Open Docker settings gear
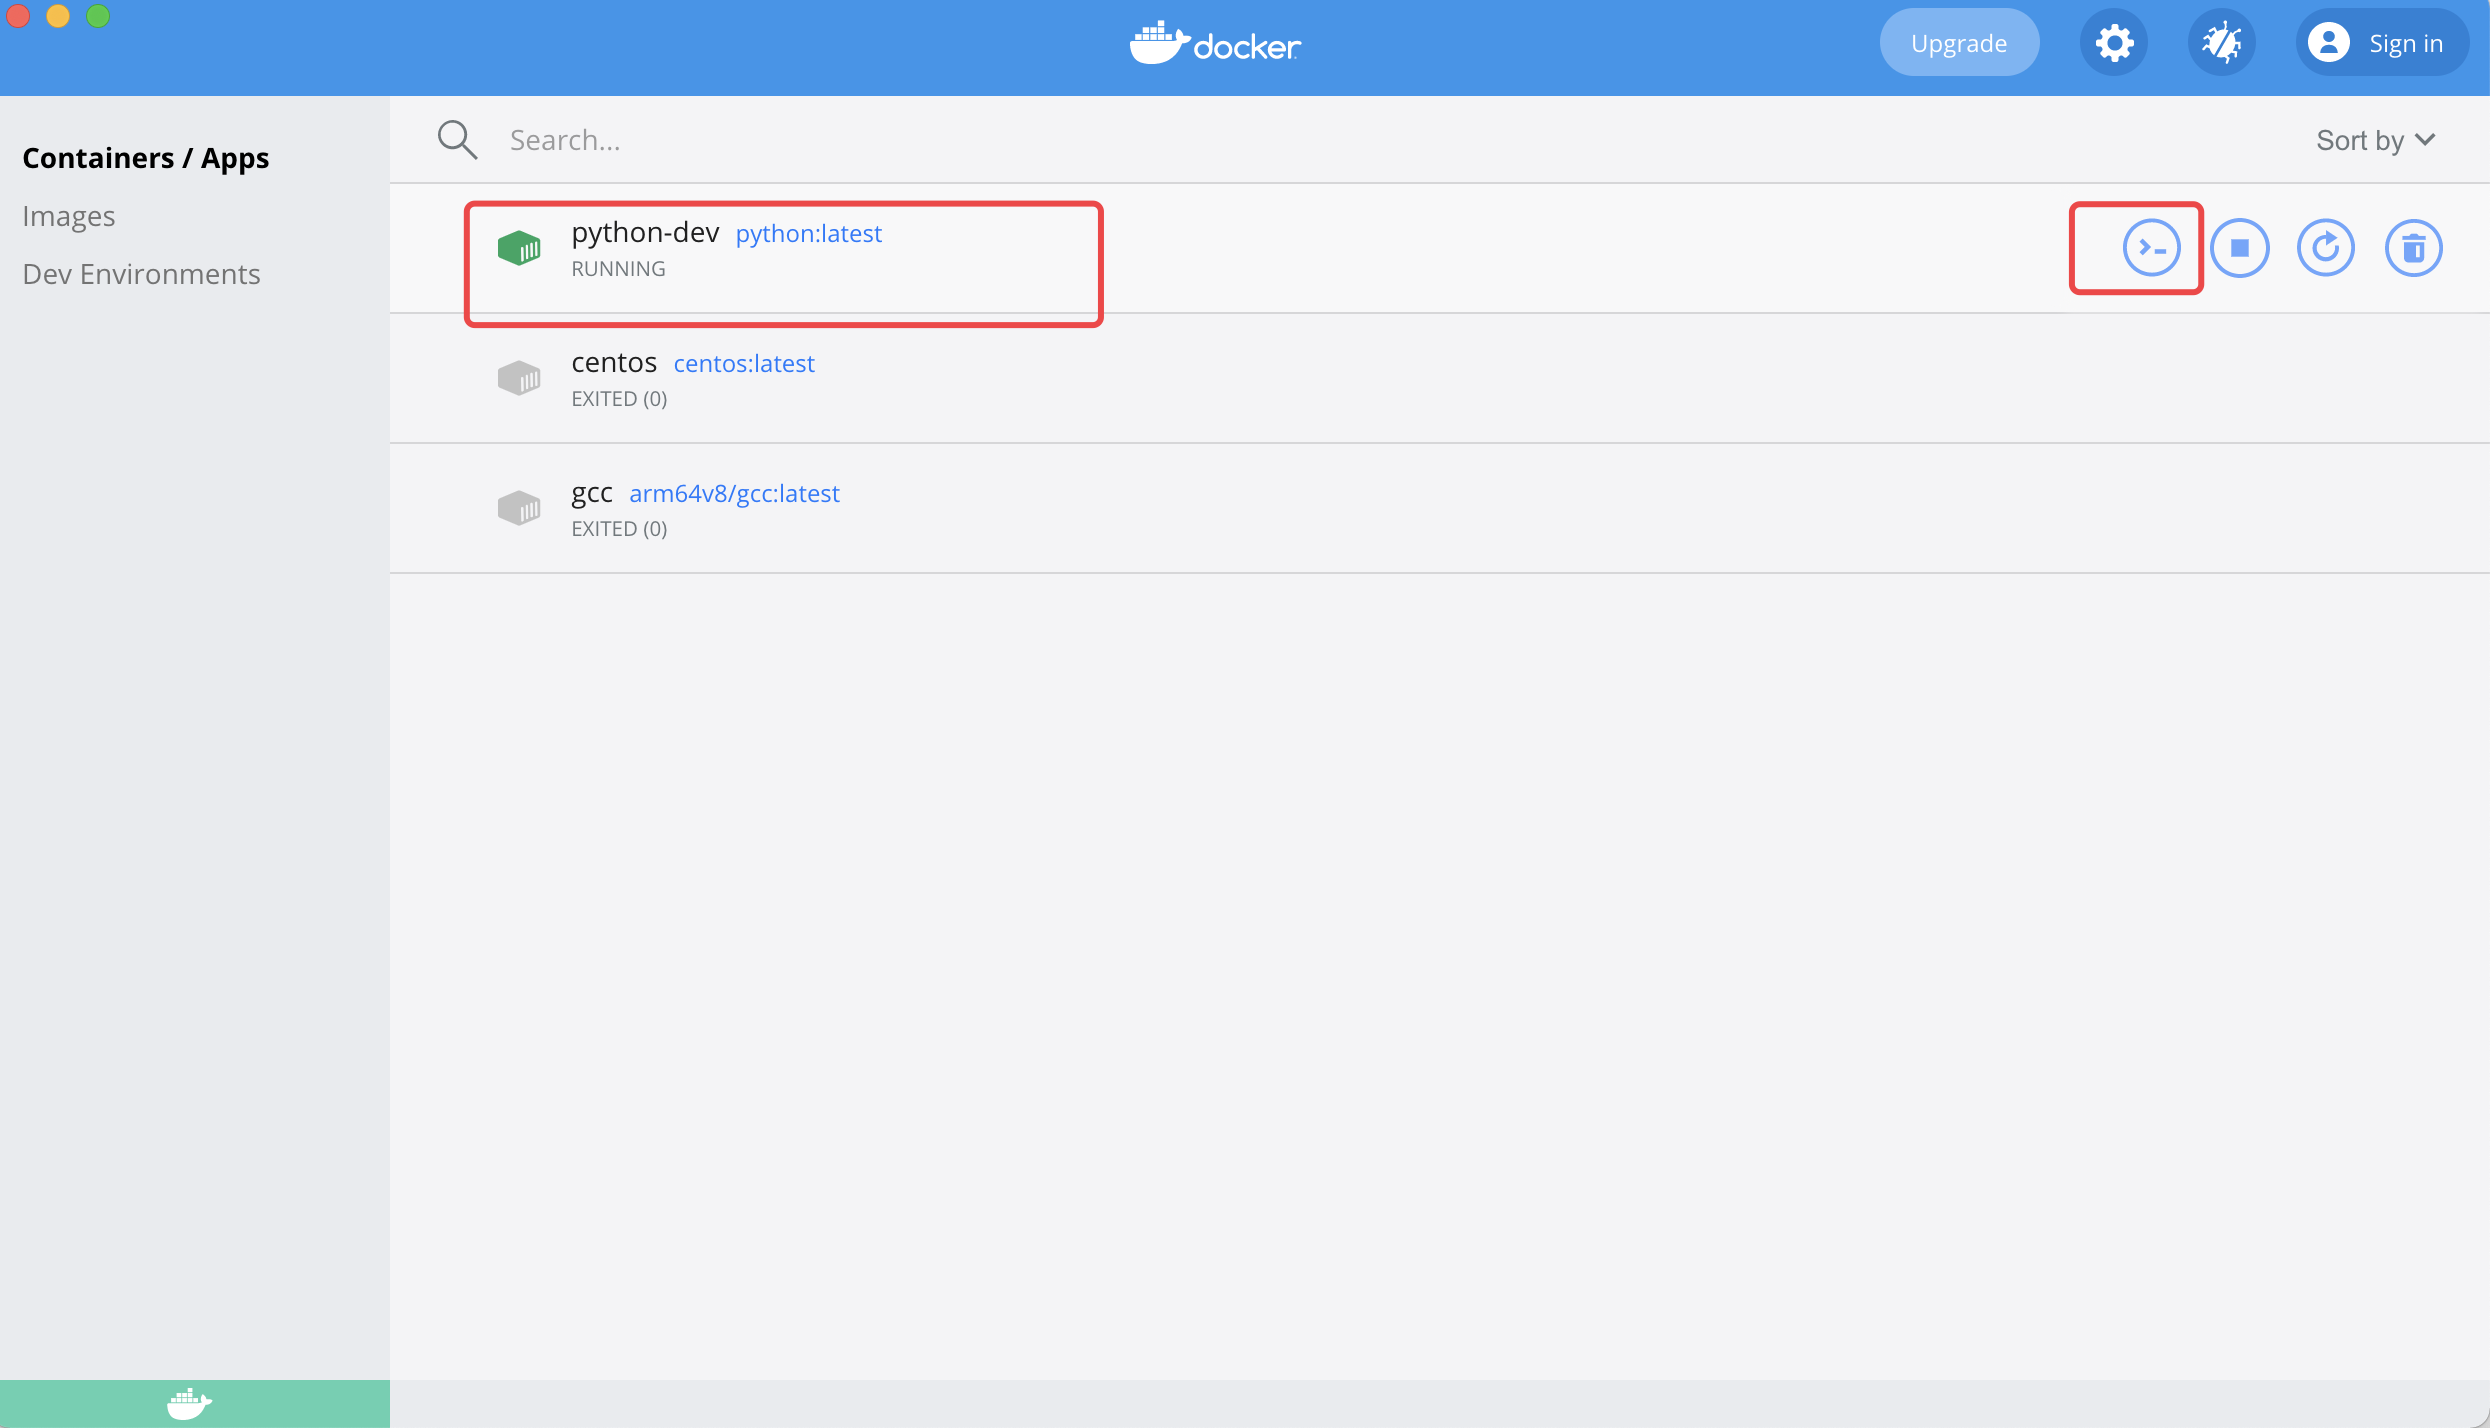Screen dimensions: 2490x1428 coord(2114,43)
